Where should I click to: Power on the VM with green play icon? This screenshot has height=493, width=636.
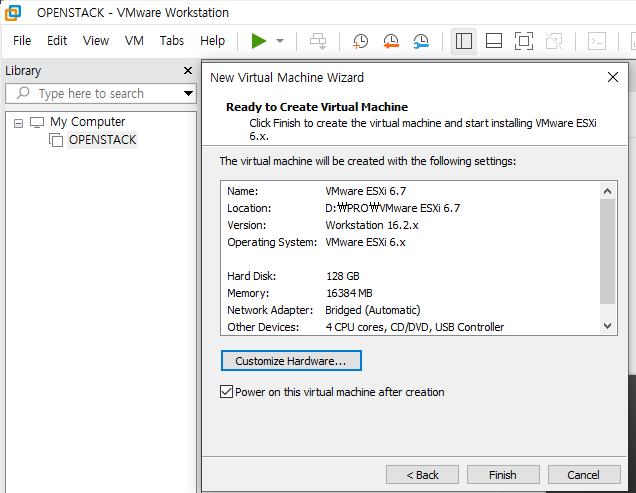pos(258,41)
